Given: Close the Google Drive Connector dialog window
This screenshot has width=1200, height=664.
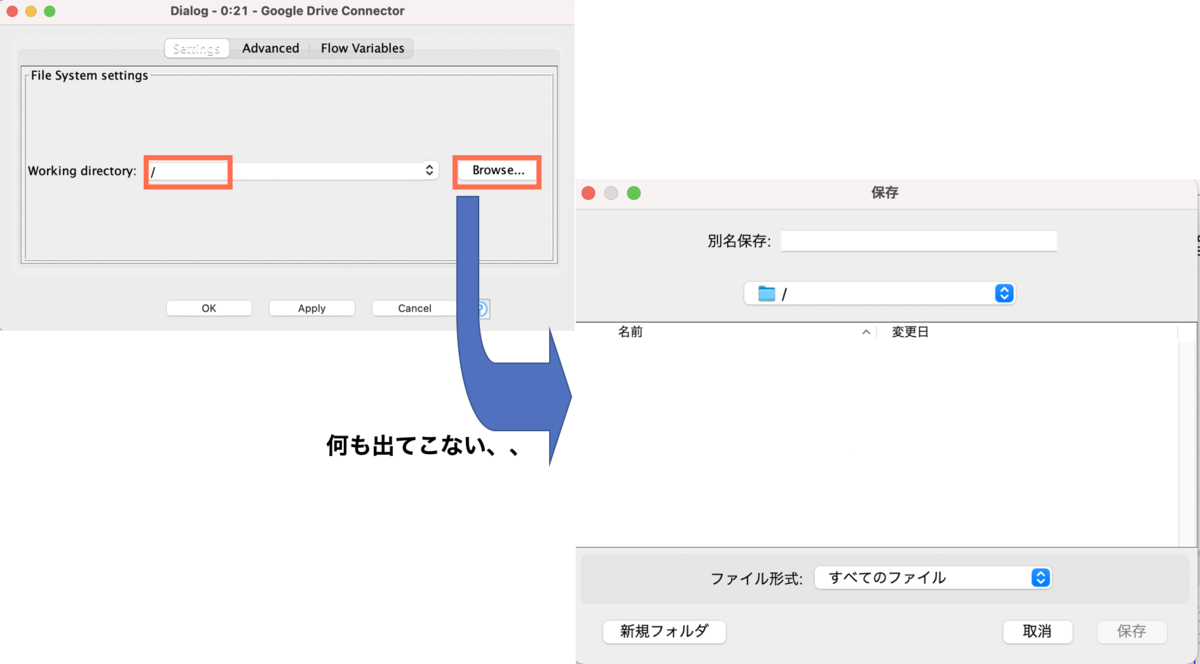Looking at the screenshot, I should coord(11,11).
